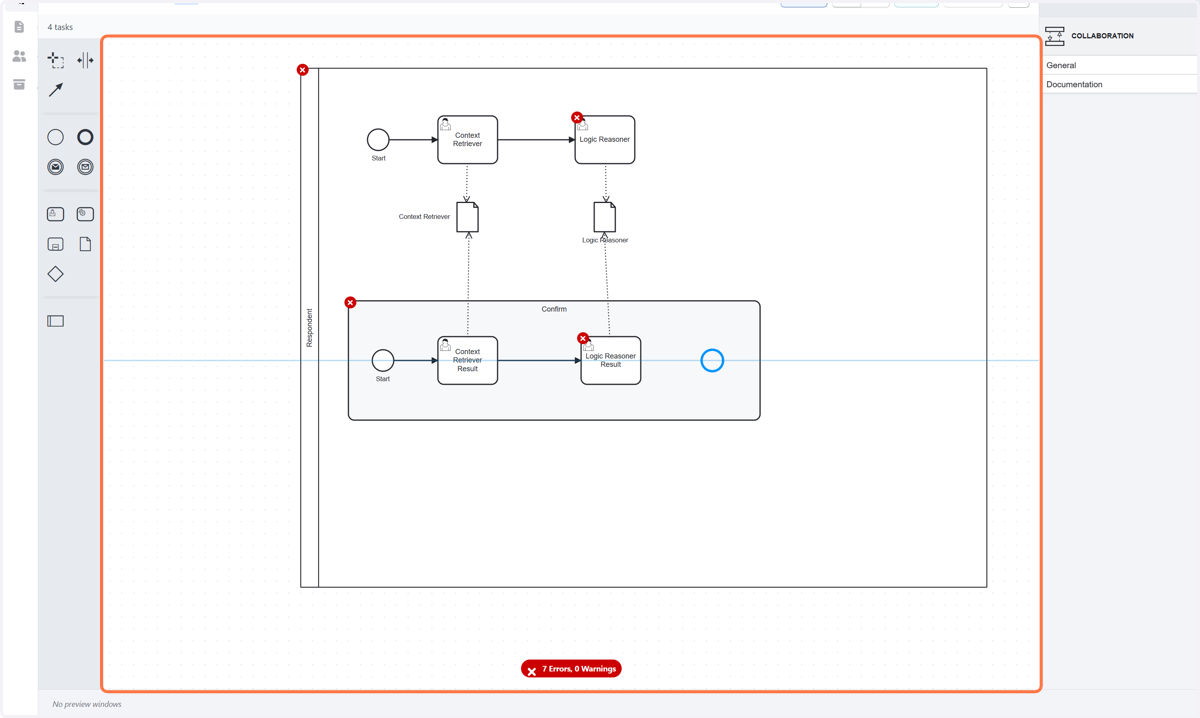Select the Context Retriever Result task
Screen dimensions: 1200x718
click(x=467, y=360)
